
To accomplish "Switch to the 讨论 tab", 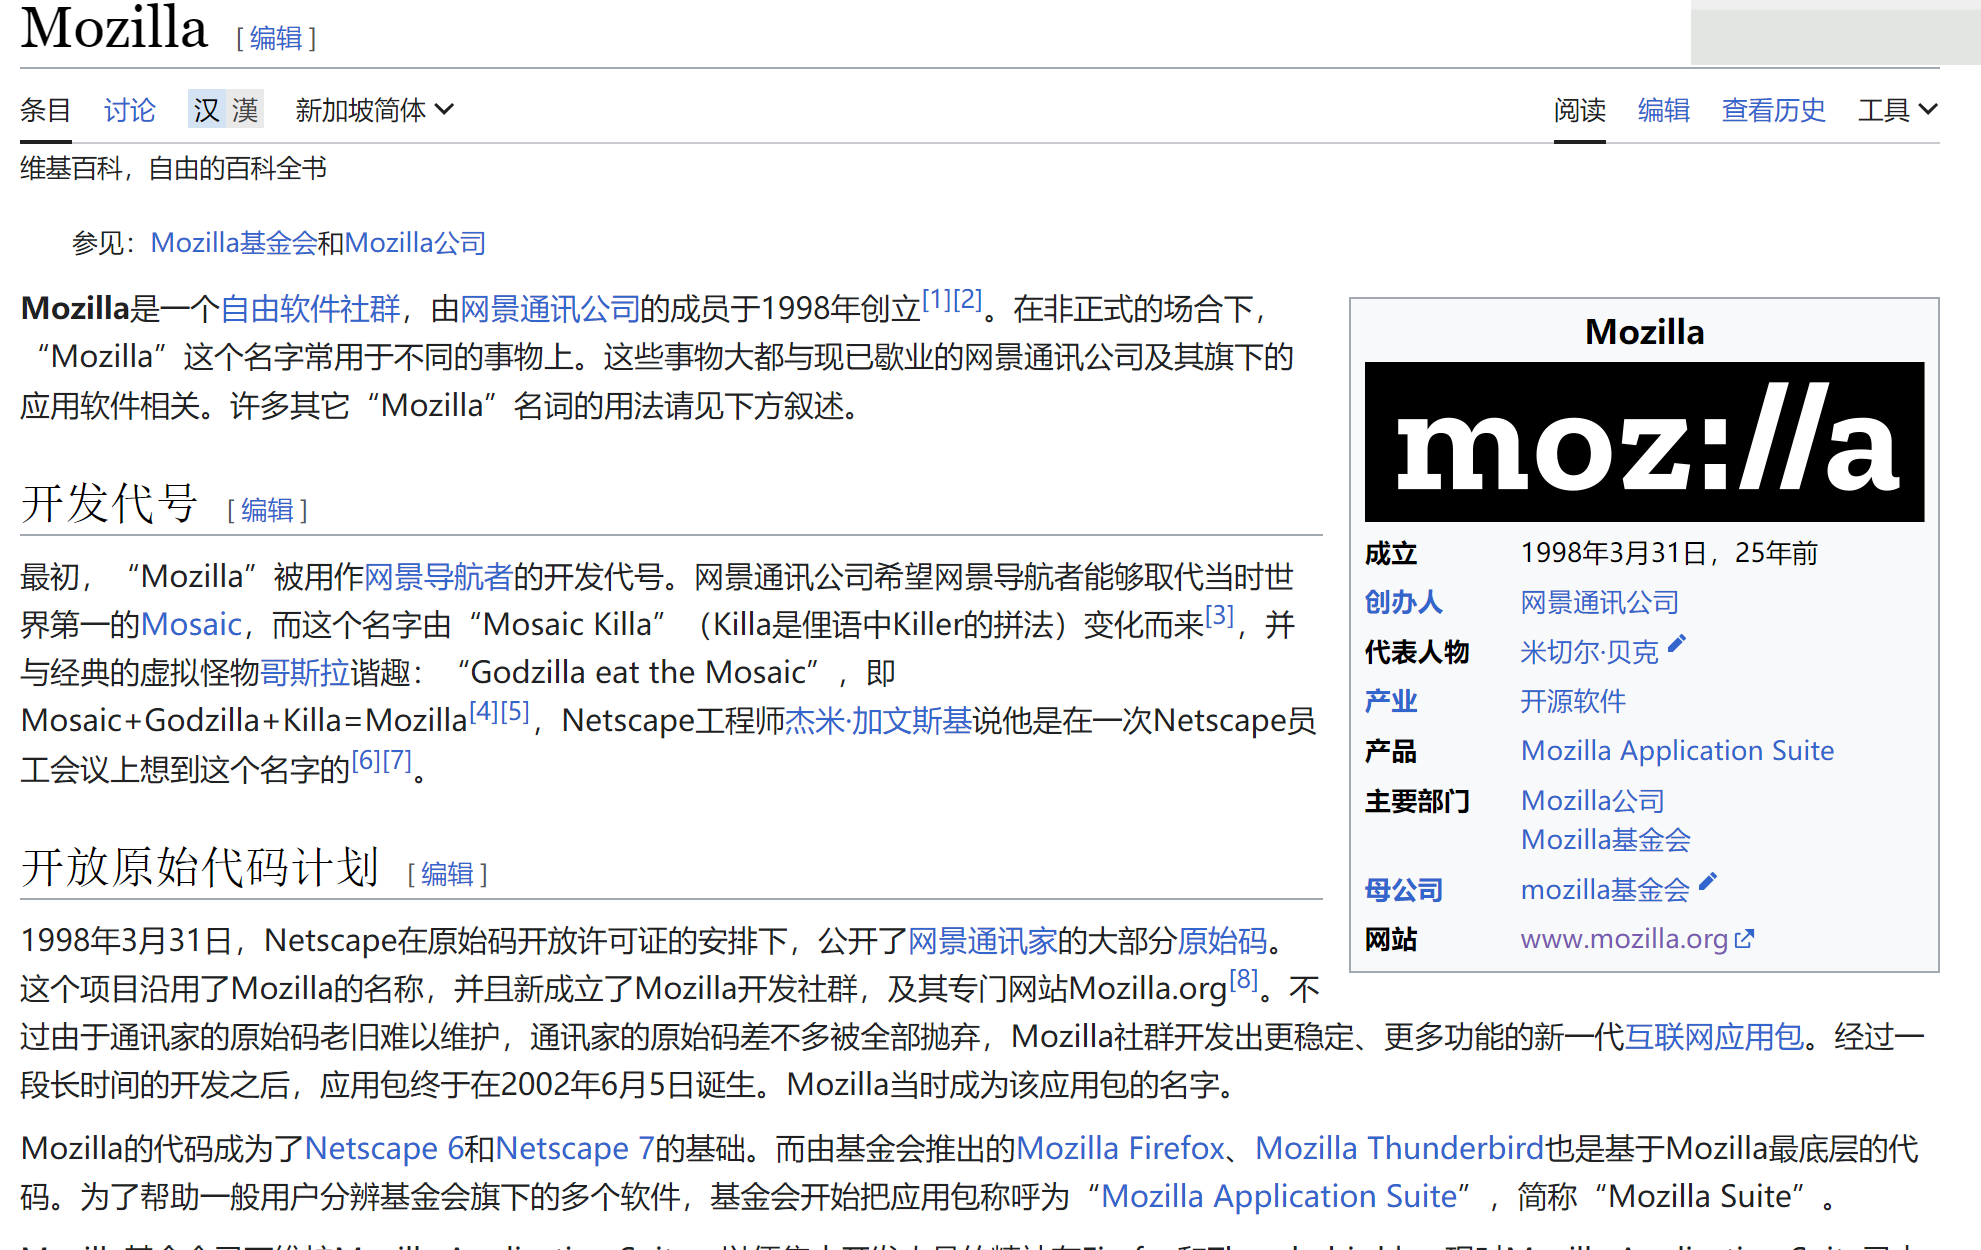I will pyautogui.click(x=129, y=110).
